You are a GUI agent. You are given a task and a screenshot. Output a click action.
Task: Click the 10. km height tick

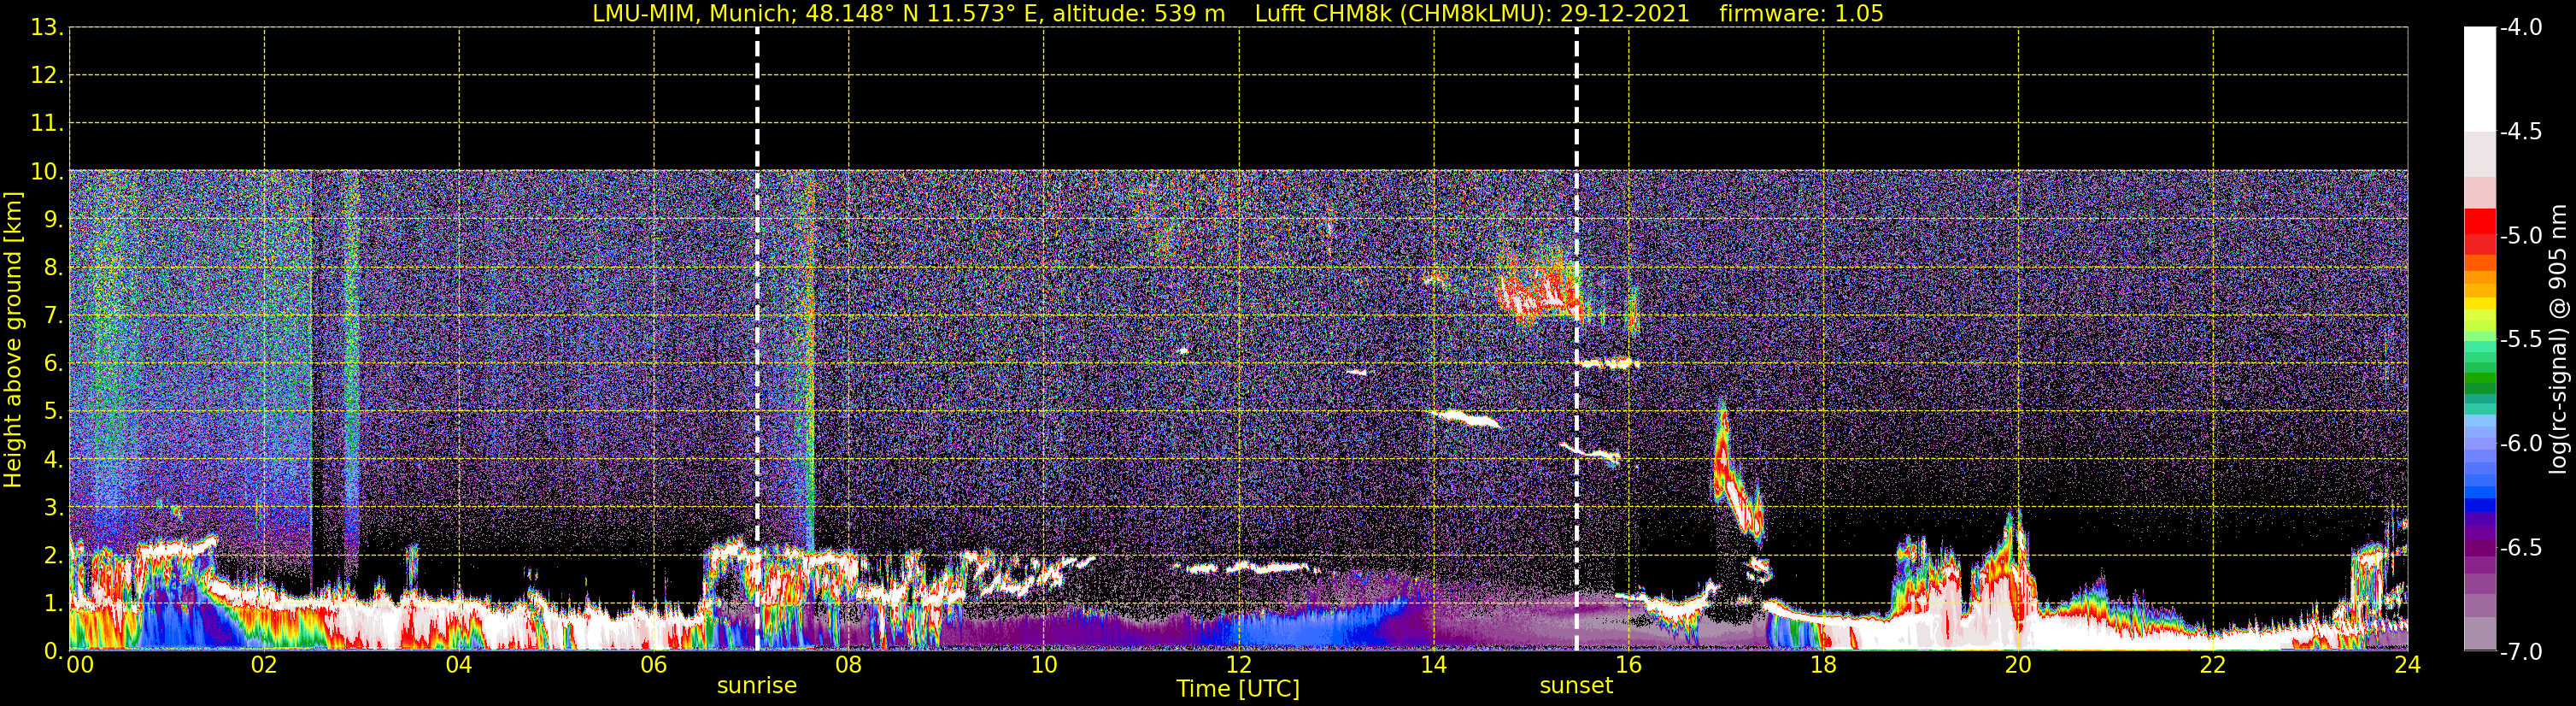click(47, 172)
